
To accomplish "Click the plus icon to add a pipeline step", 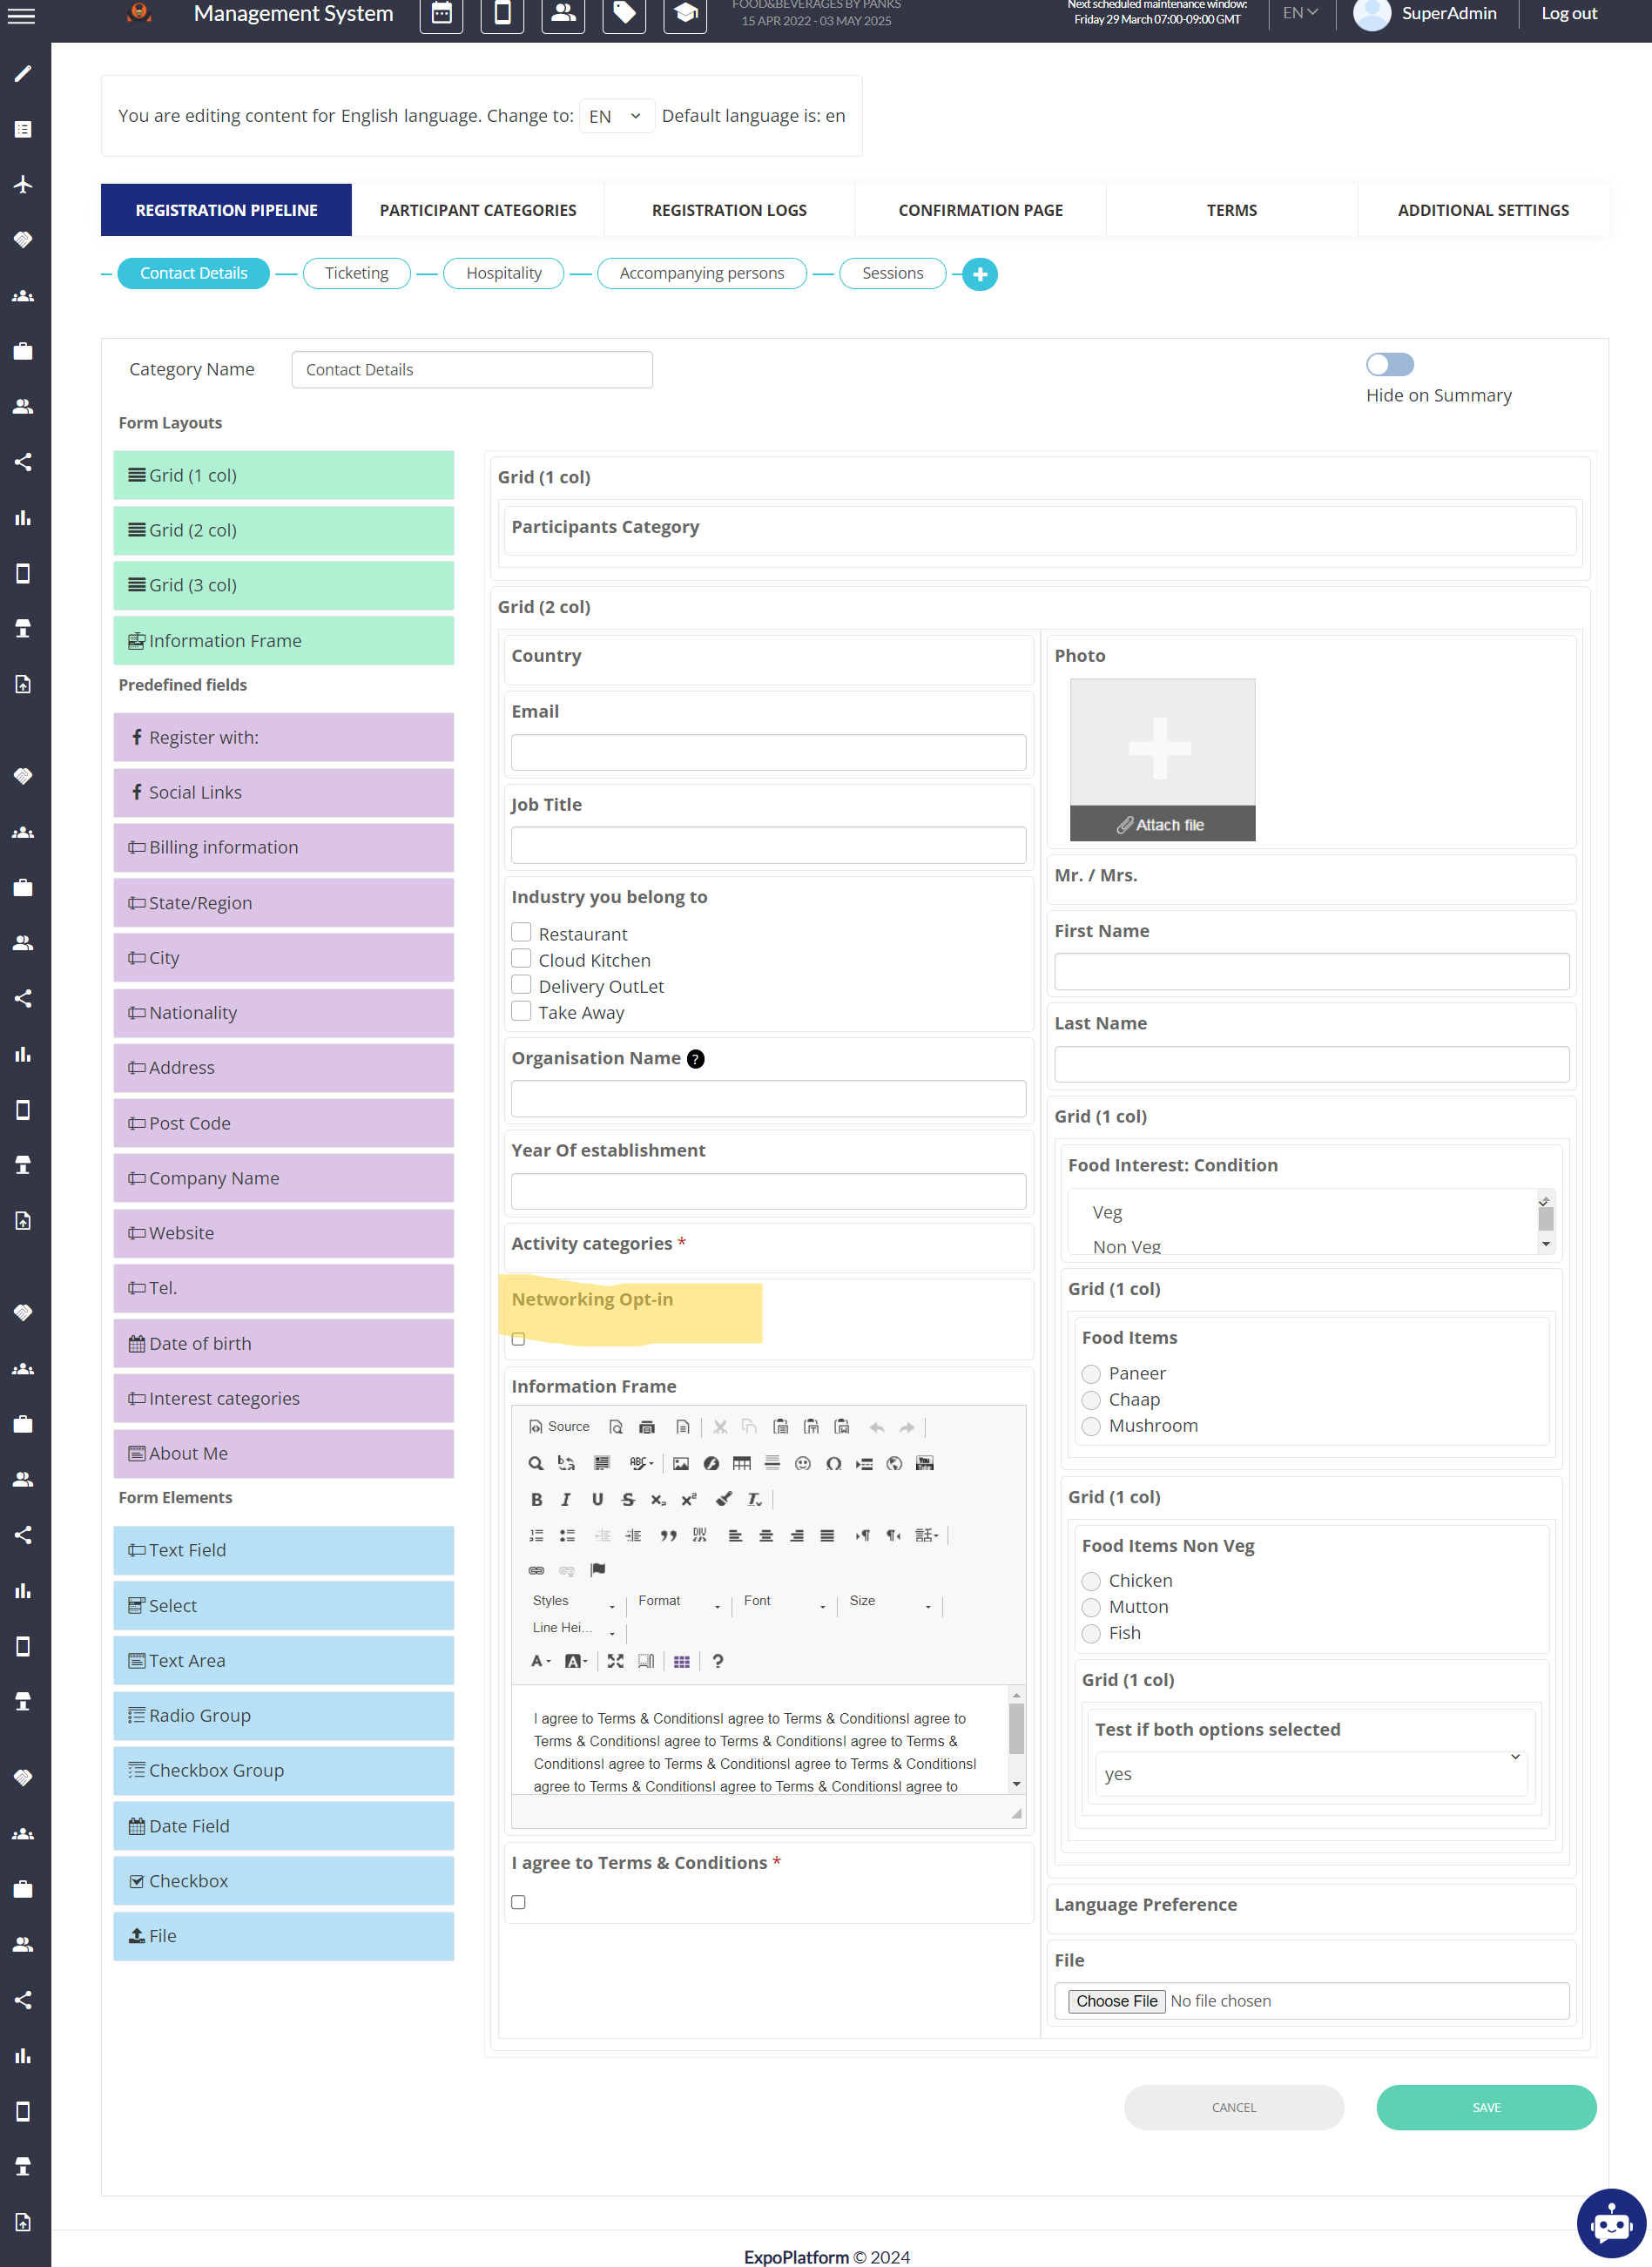I will tap(979, 274).
